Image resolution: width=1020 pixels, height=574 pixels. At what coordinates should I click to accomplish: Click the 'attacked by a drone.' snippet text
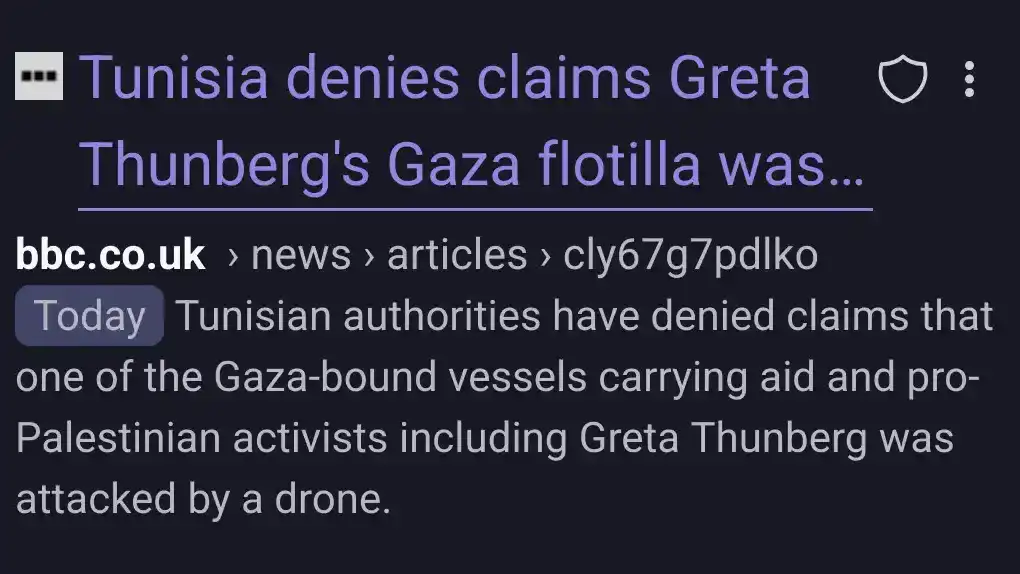point(203,498)
